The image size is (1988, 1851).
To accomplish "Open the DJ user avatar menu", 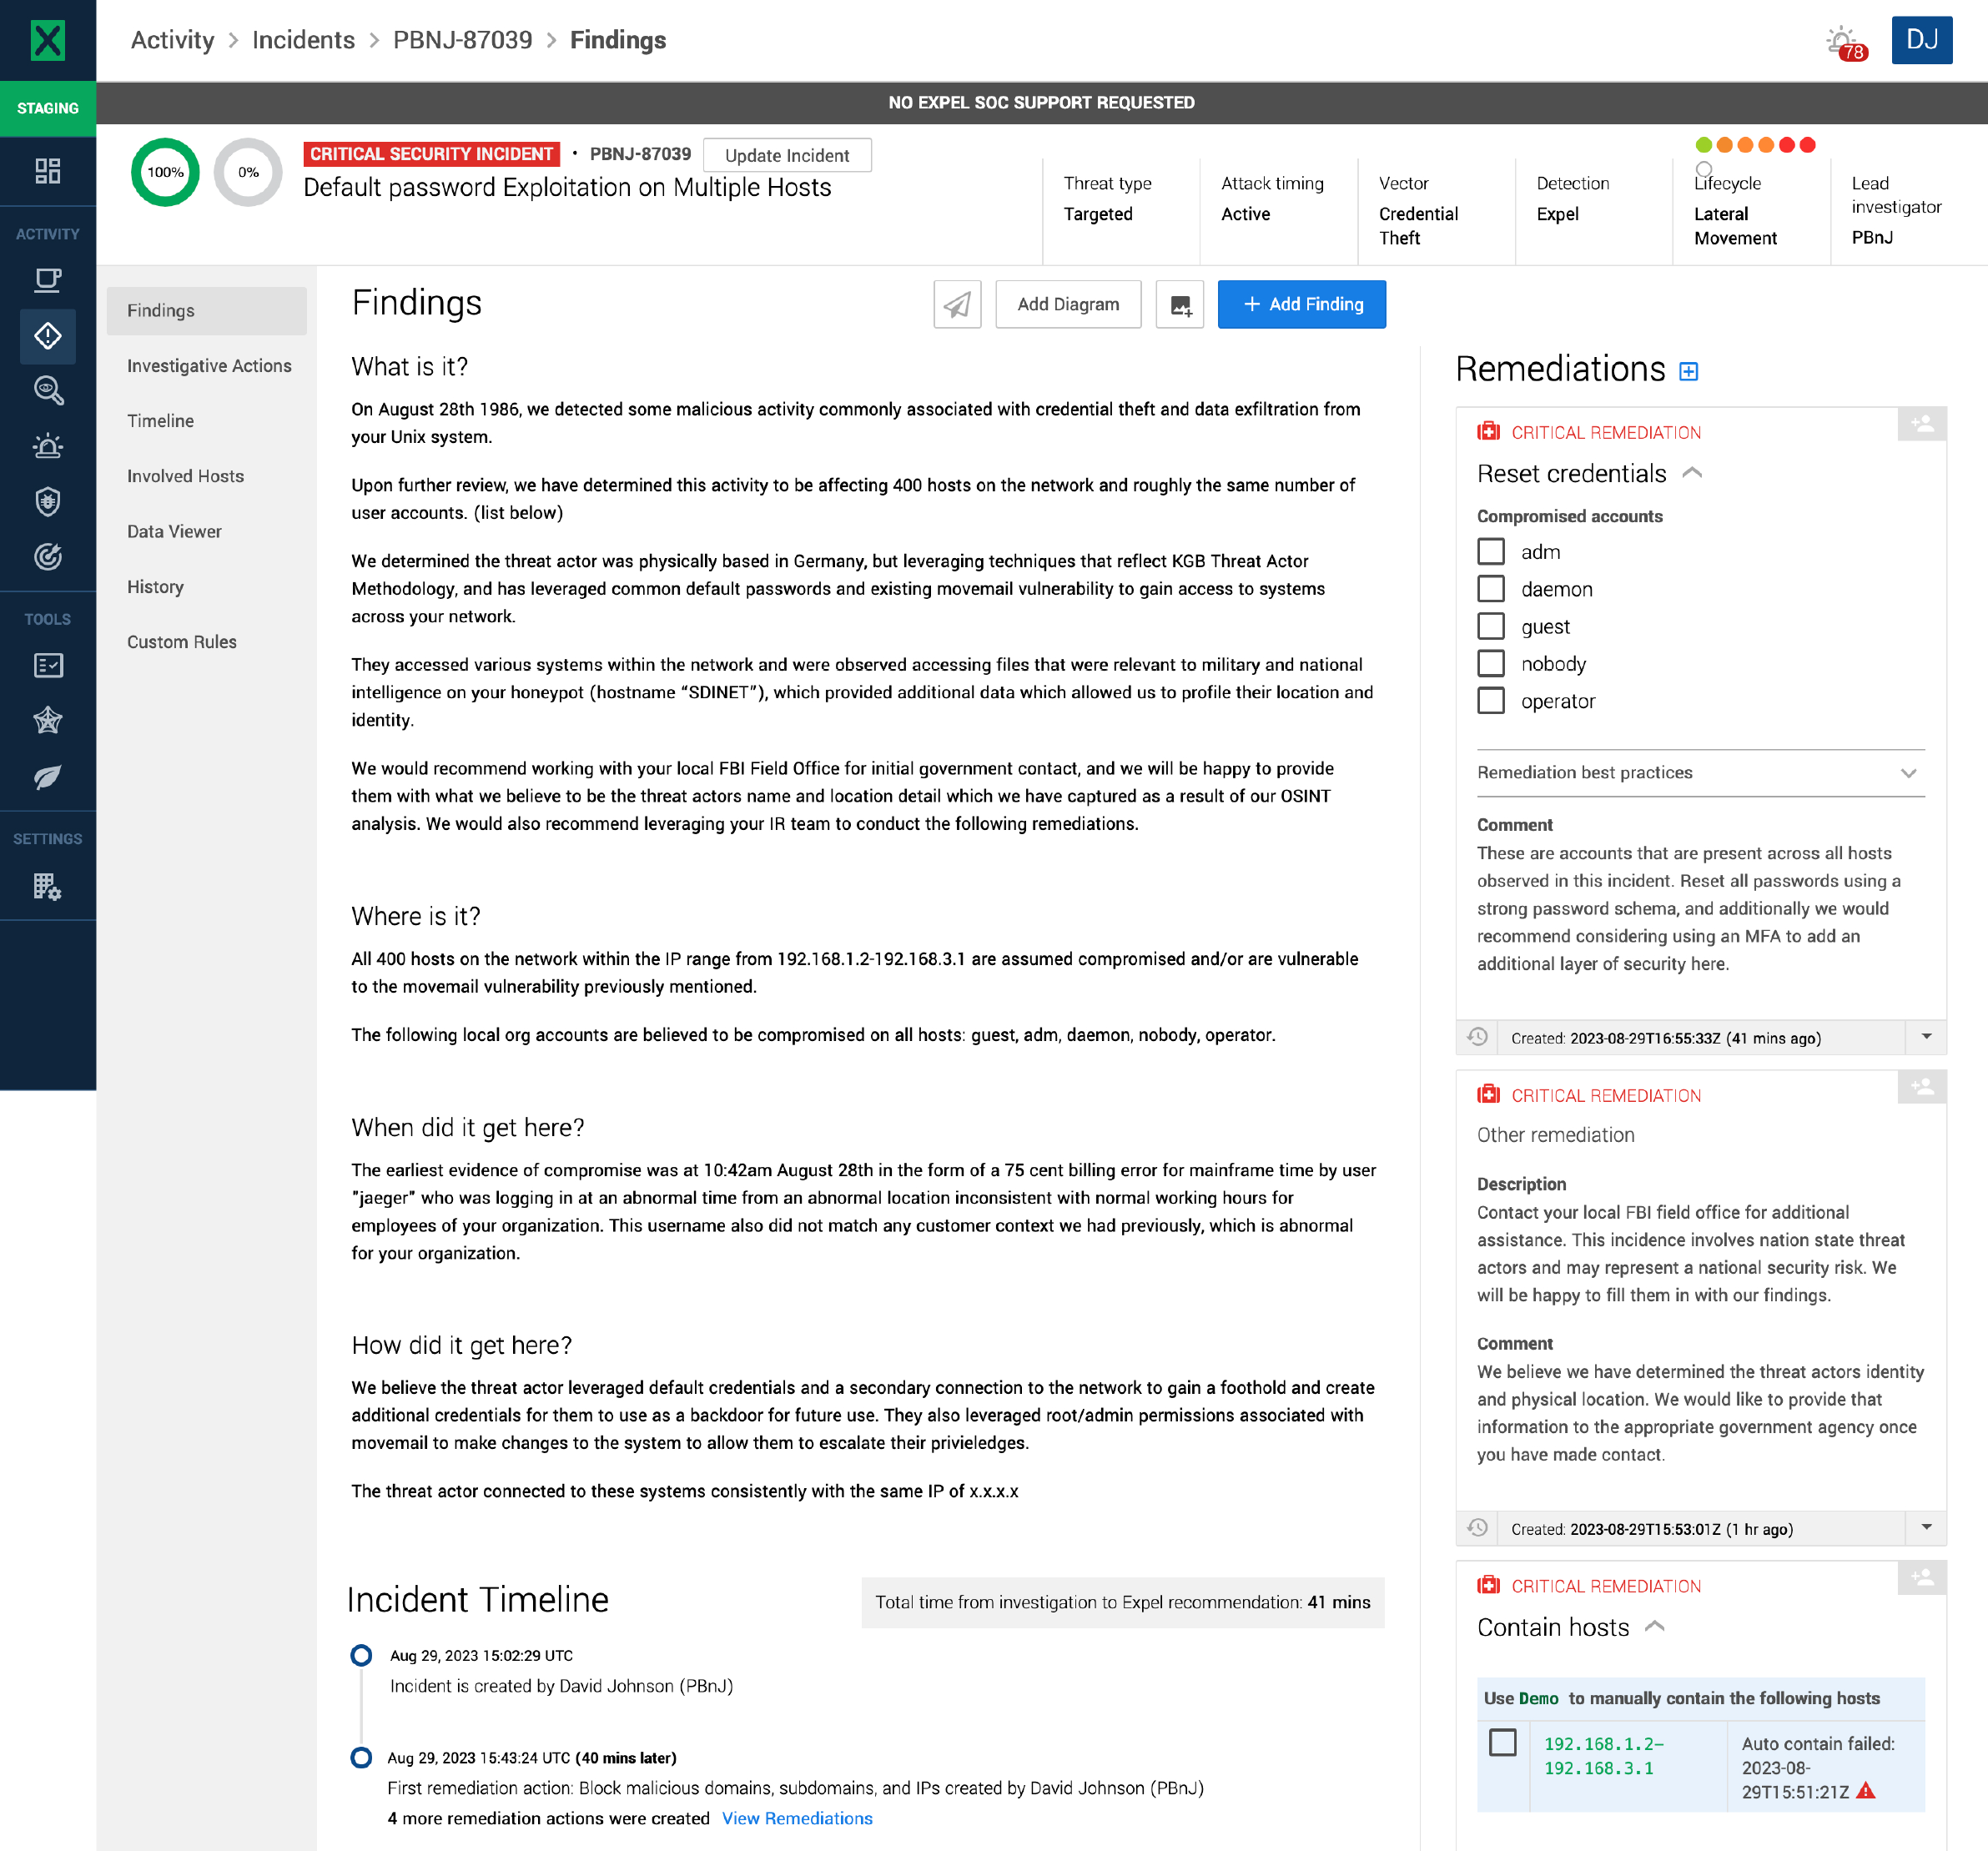I will tap(1921, 40).
